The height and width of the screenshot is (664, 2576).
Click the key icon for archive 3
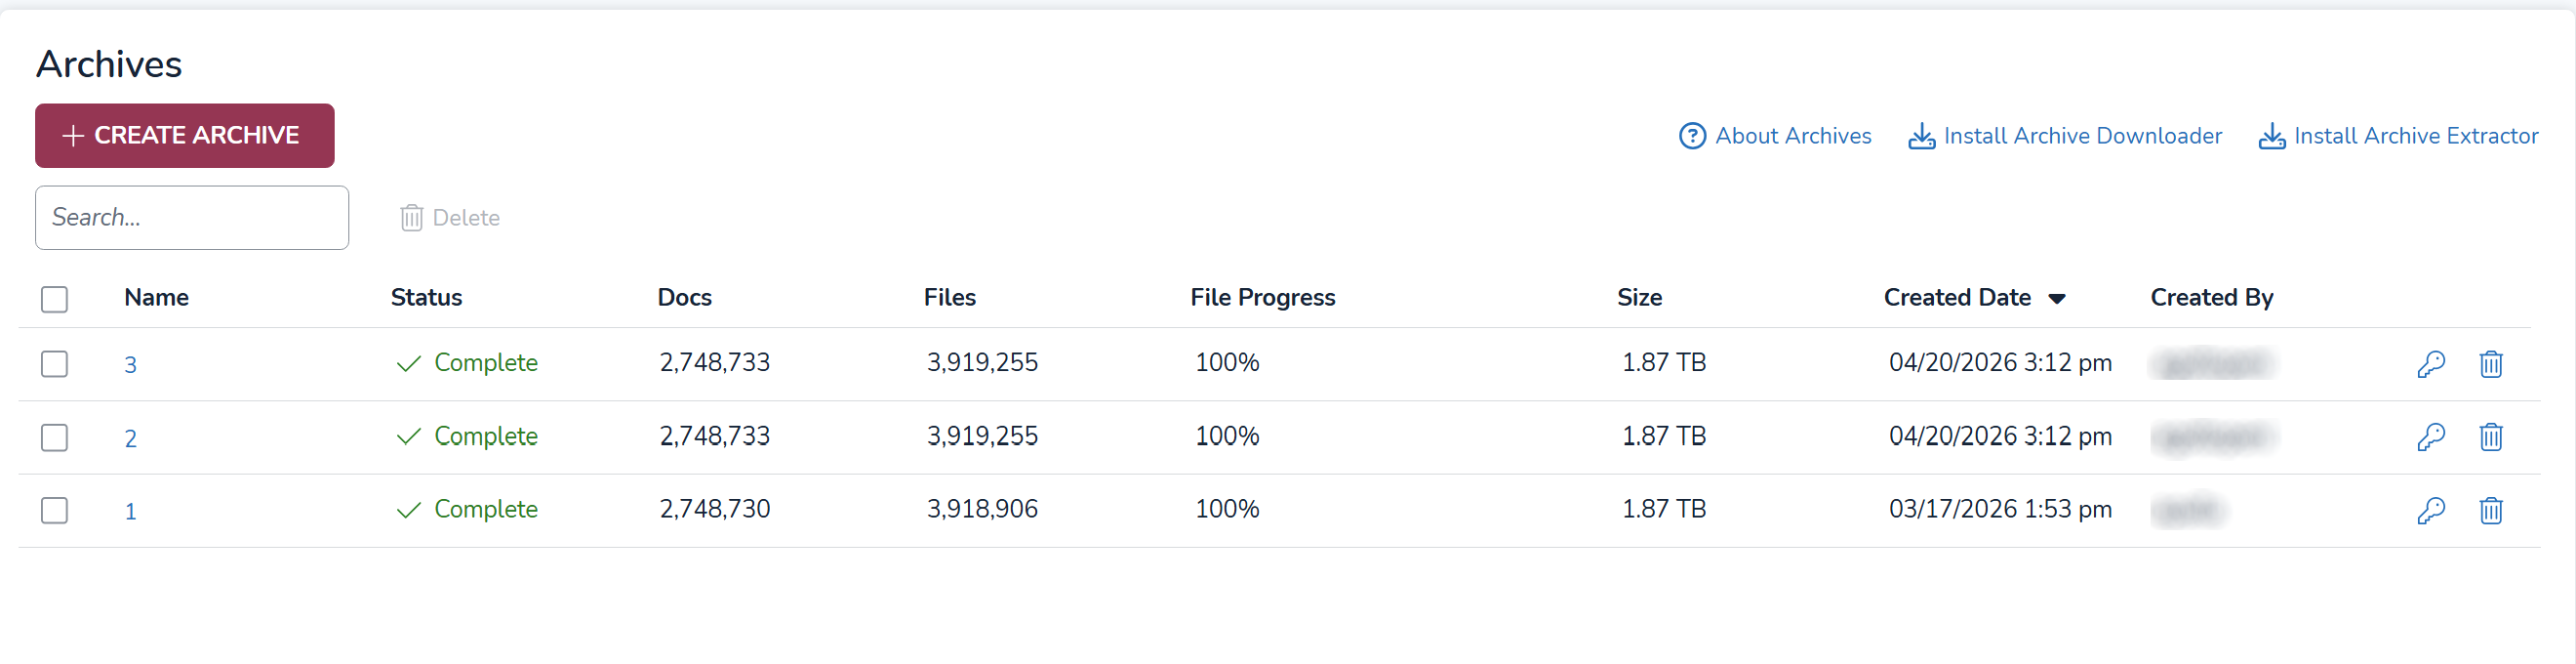[x=2431, y=364]
